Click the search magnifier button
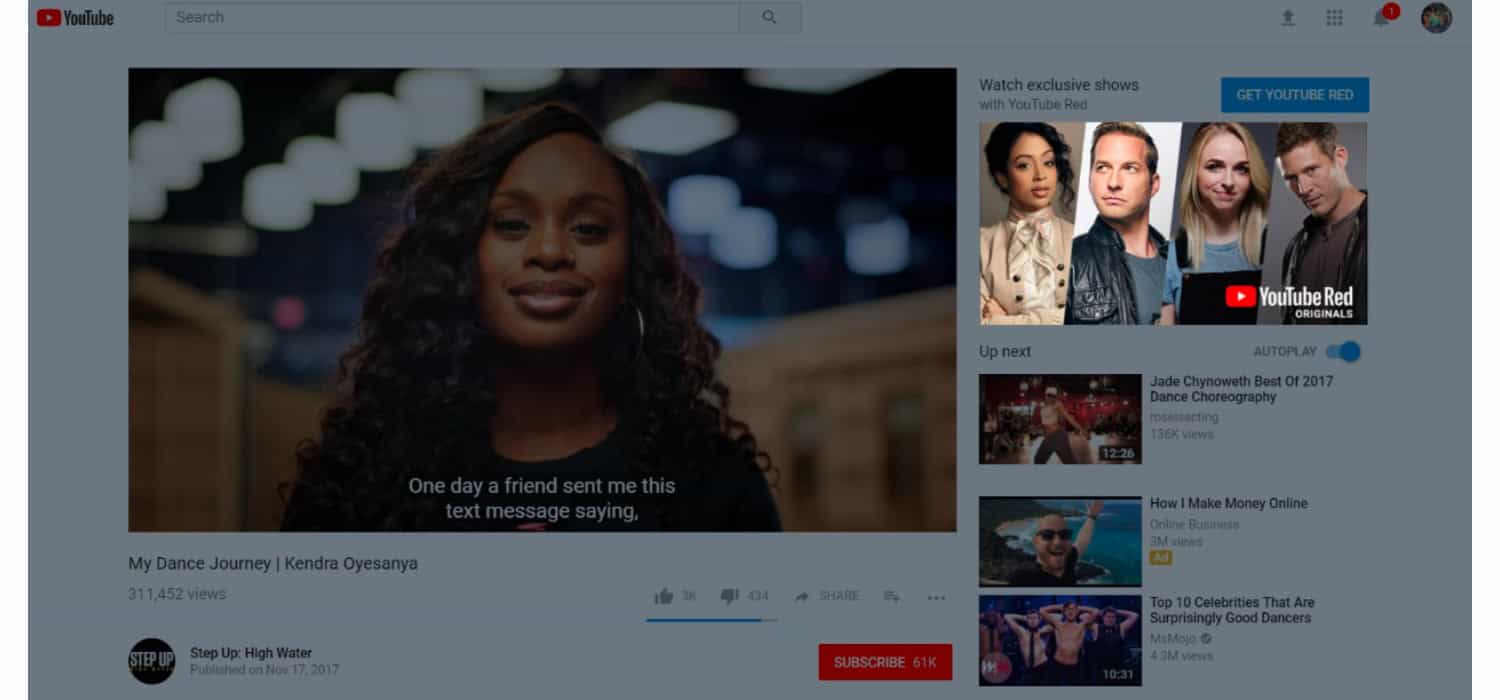Viewport: 1500px width, 700px height. tap(769, 17)
